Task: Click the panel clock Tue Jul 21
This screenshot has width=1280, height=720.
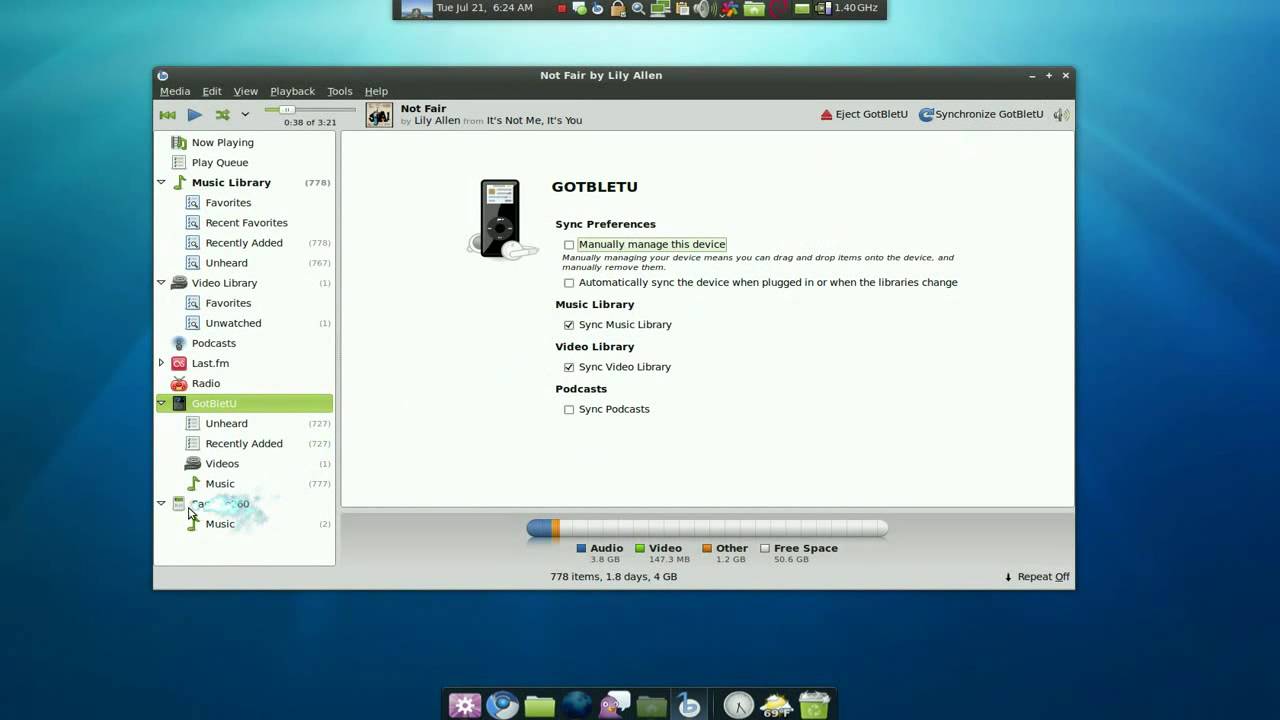Action: [x=484, y=8]
